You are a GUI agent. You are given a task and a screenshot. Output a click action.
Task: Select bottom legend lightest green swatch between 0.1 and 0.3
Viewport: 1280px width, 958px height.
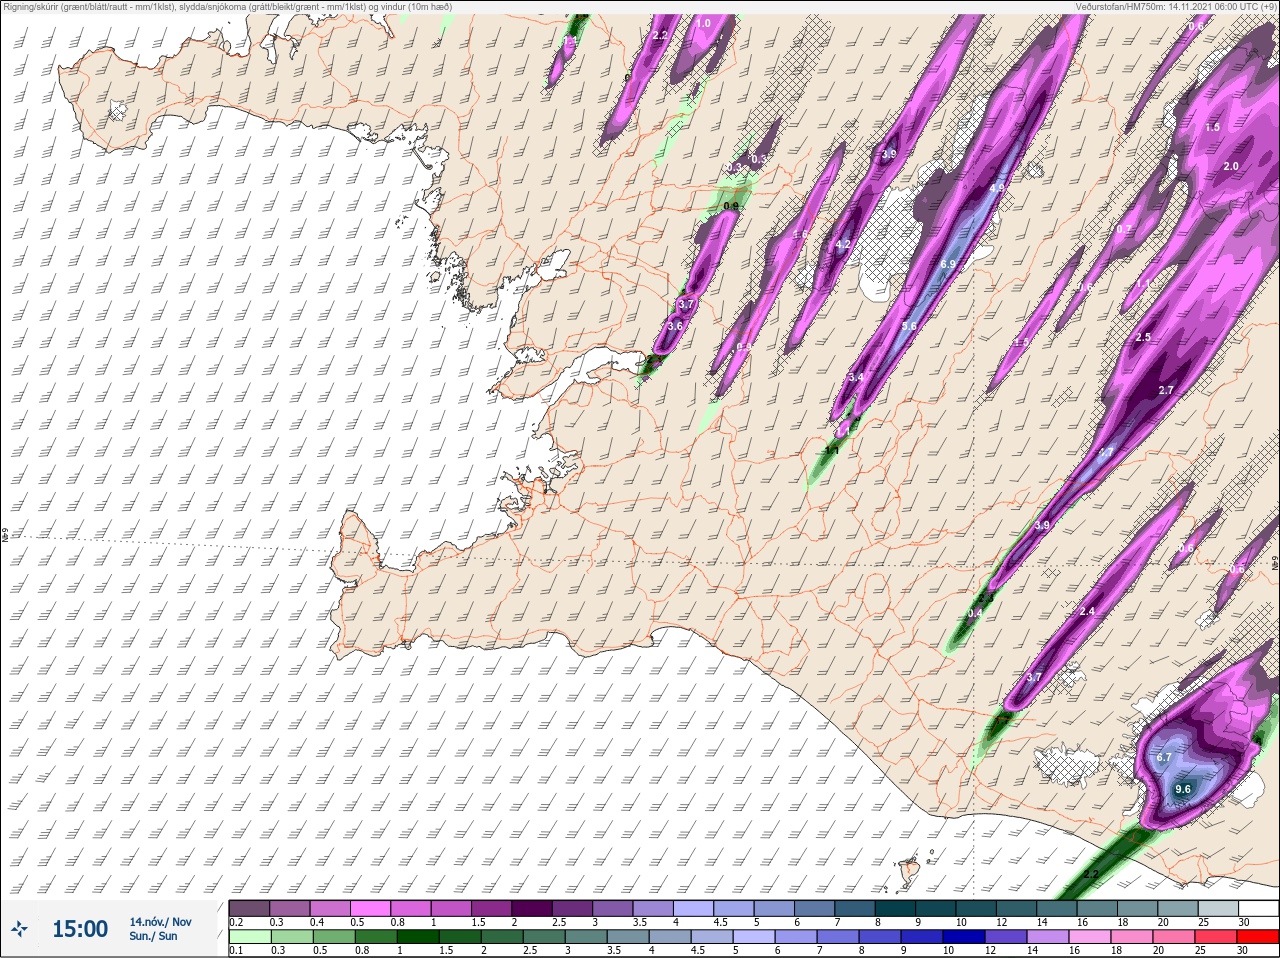[x=249, y=937]
